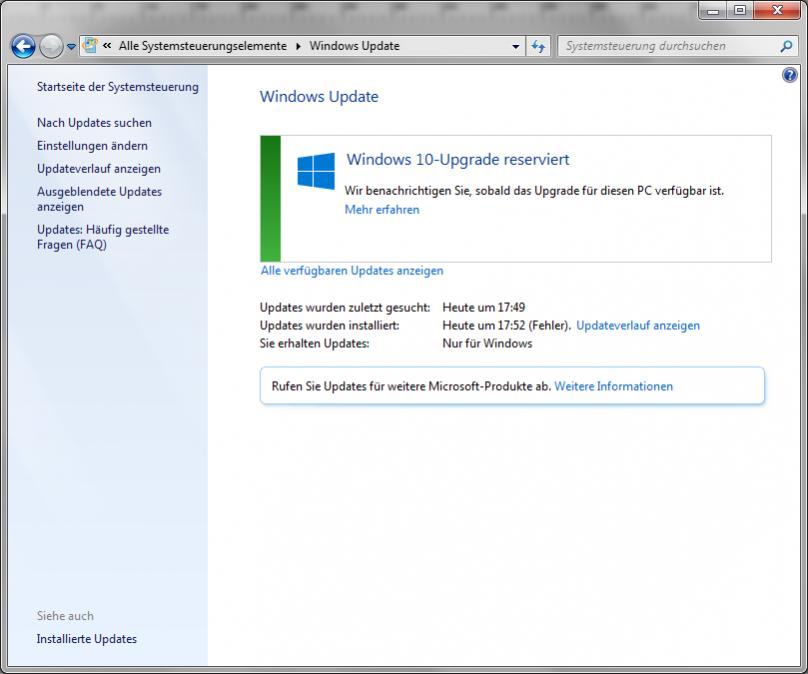Click the 'Windows Update' page title
Screen dimensions: 808x674
(319, 97)
